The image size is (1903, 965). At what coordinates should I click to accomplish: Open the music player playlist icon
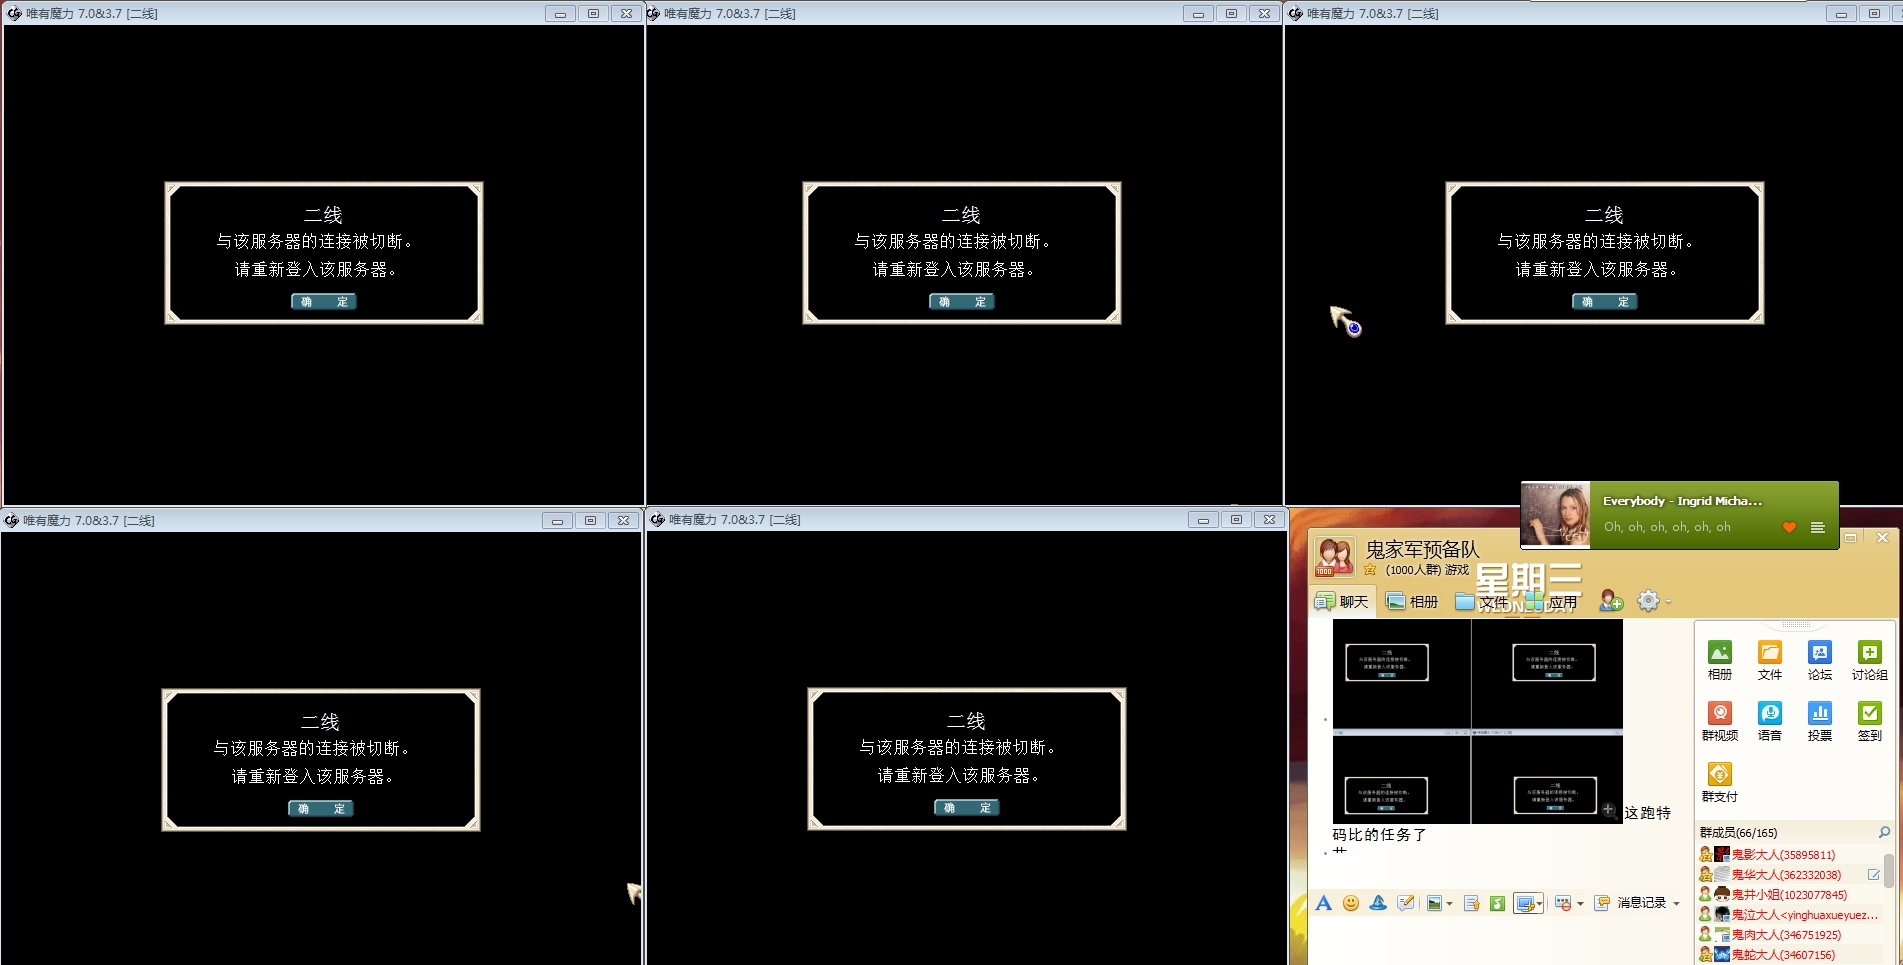coord(1817,527)
